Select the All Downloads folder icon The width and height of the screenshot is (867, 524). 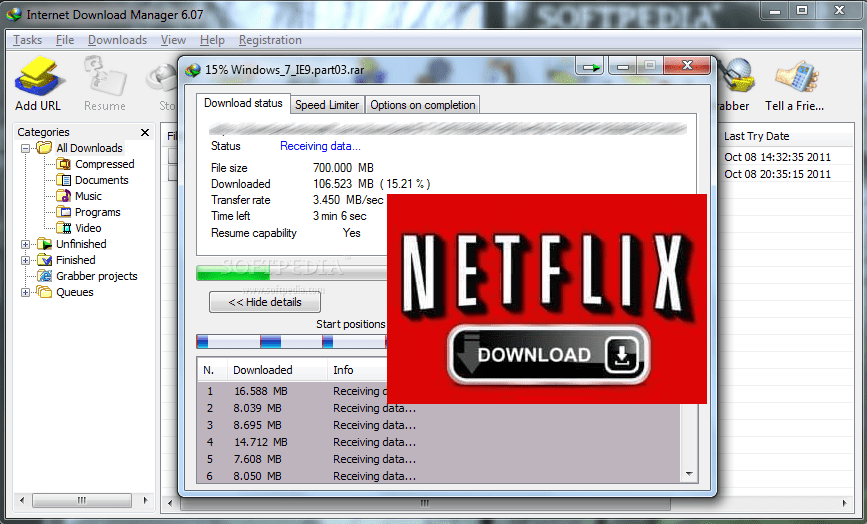[x=44, y=148]
